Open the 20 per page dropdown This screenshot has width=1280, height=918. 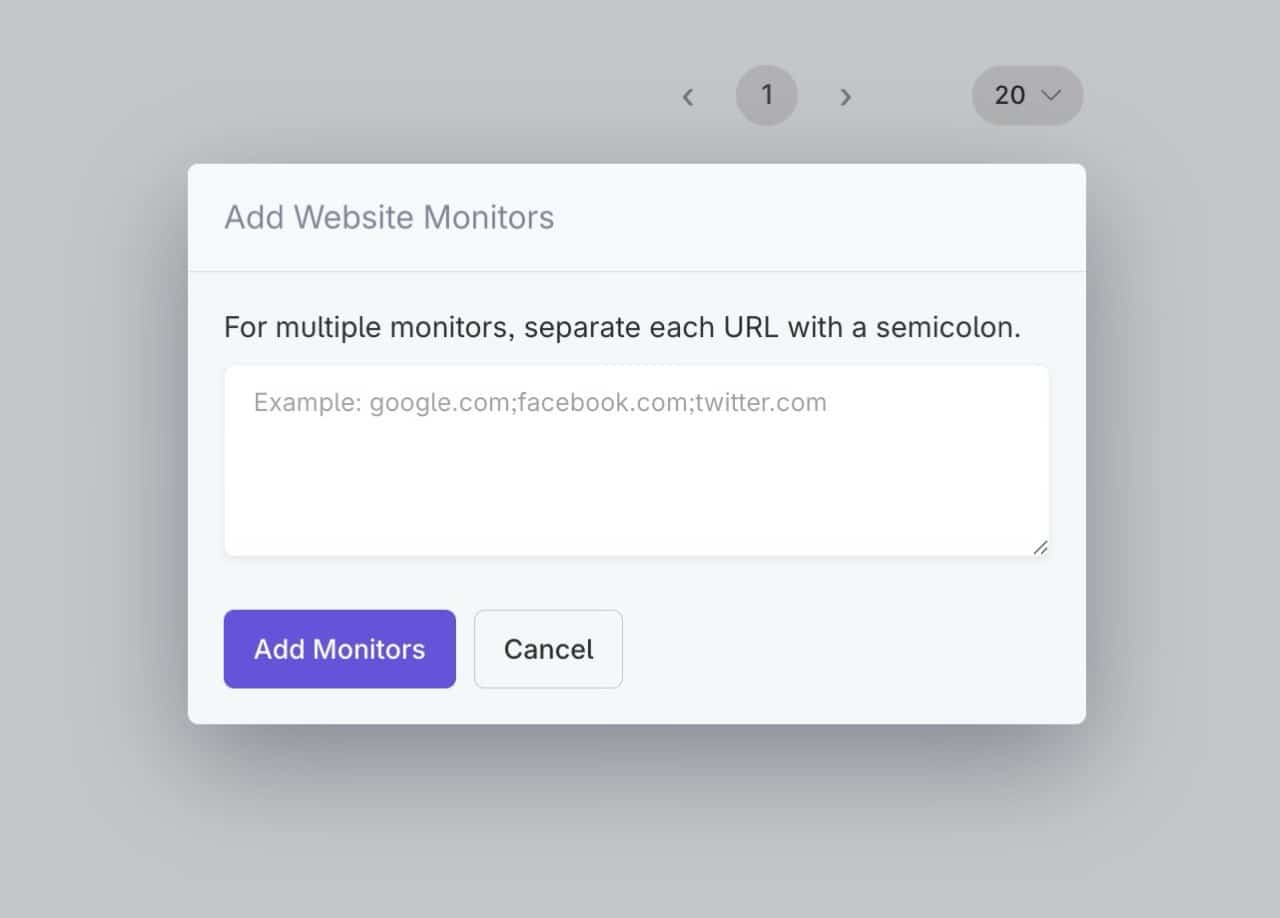coord(1027,95)
